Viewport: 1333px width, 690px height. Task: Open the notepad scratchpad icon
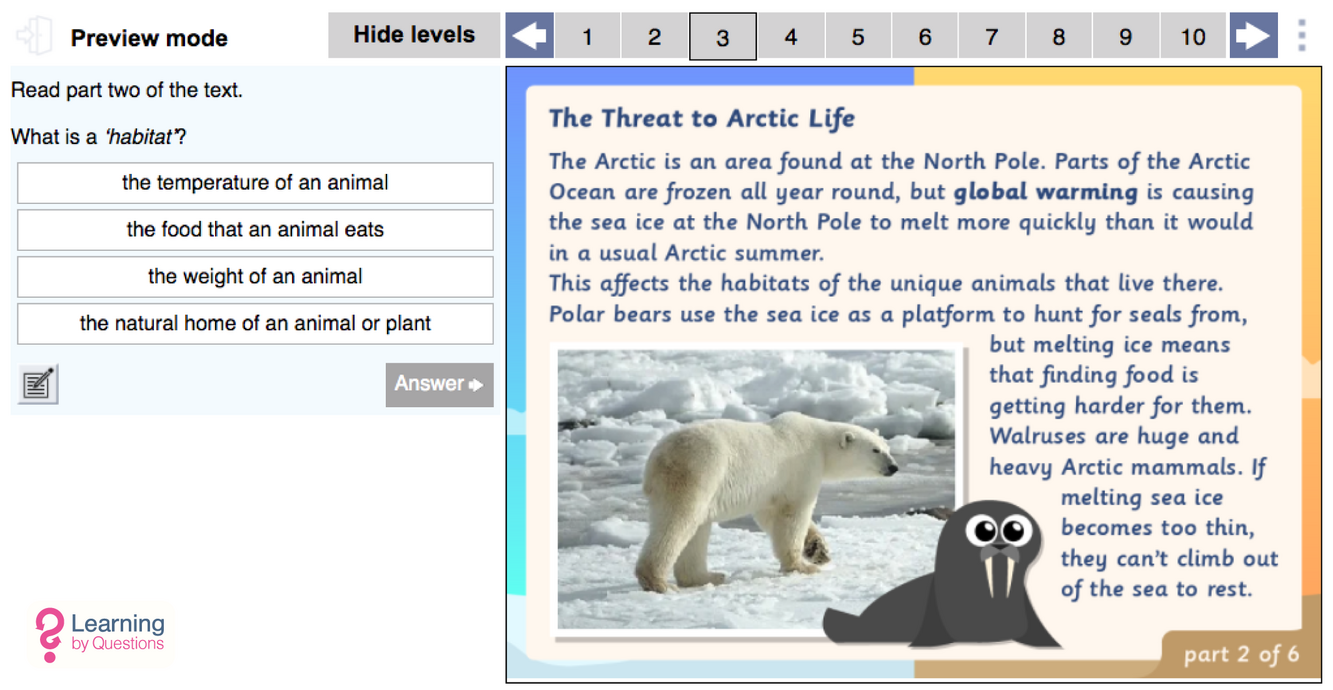coord(38,384)
